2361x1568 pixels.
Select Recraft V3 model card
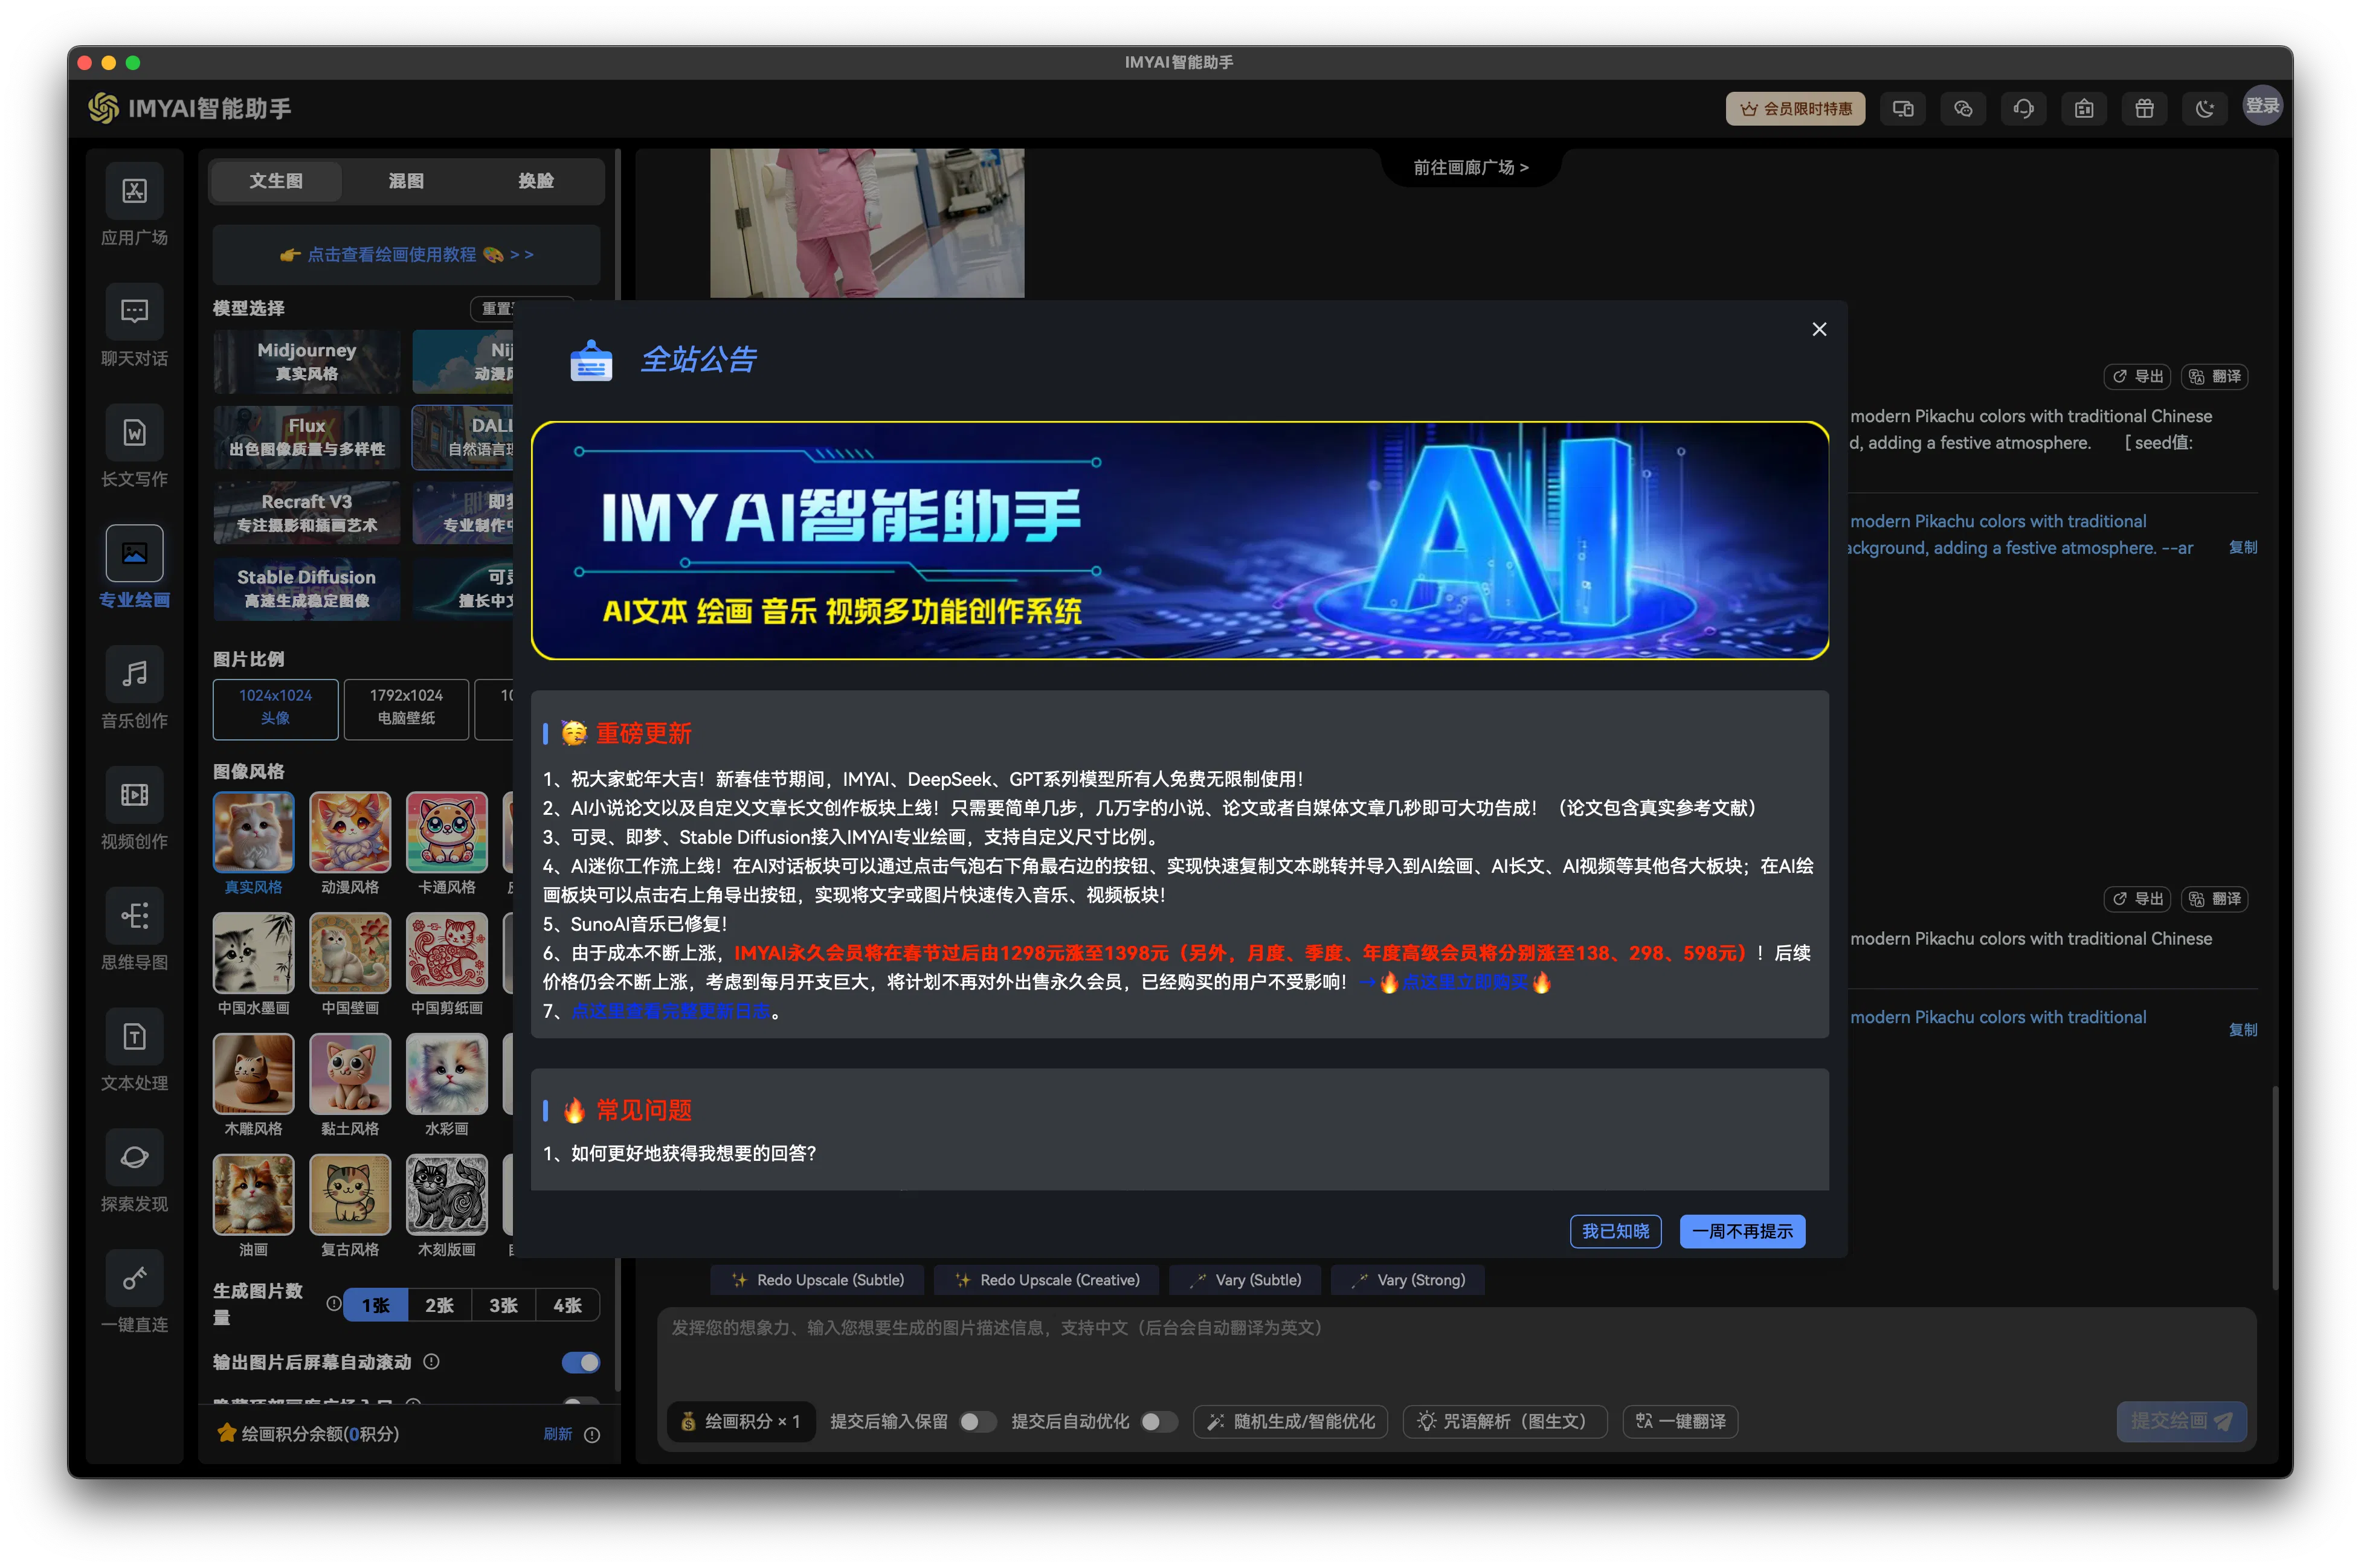pyautogui.click(x=306, y=513)
